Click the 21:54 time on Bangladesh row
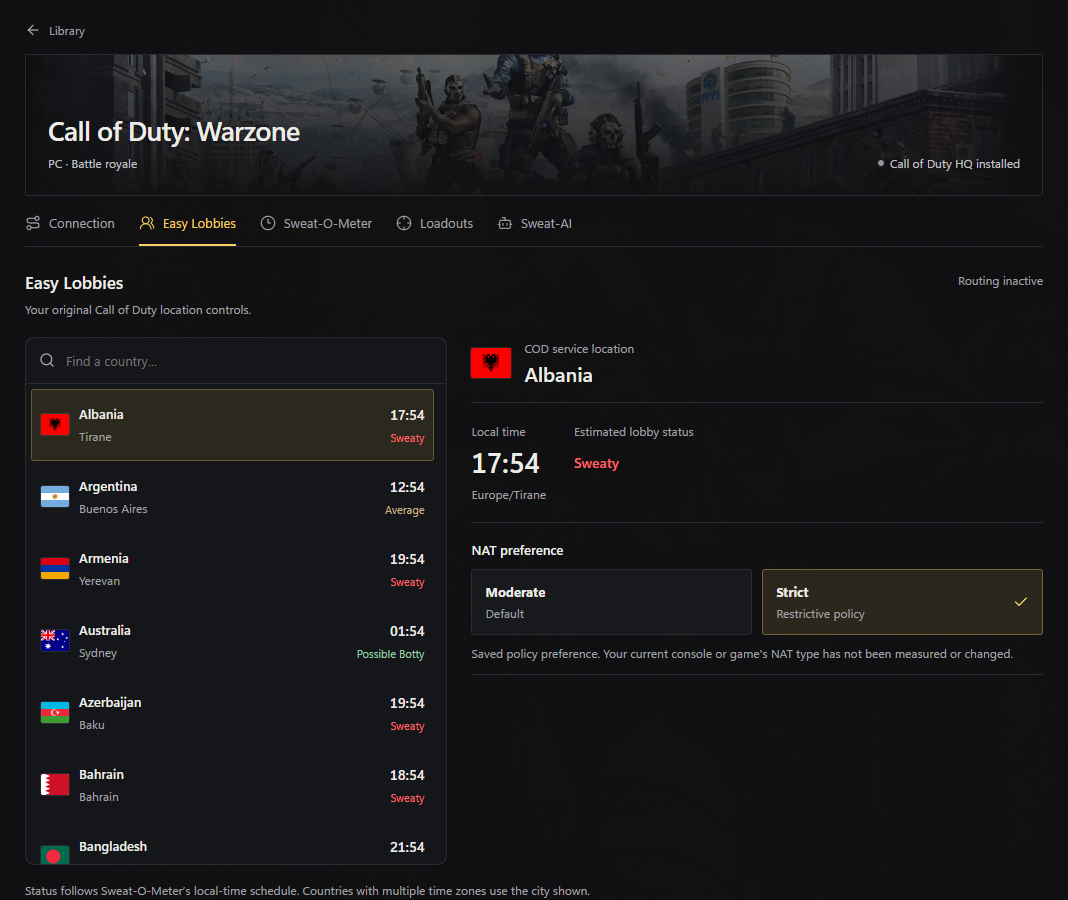 (407, 847)
